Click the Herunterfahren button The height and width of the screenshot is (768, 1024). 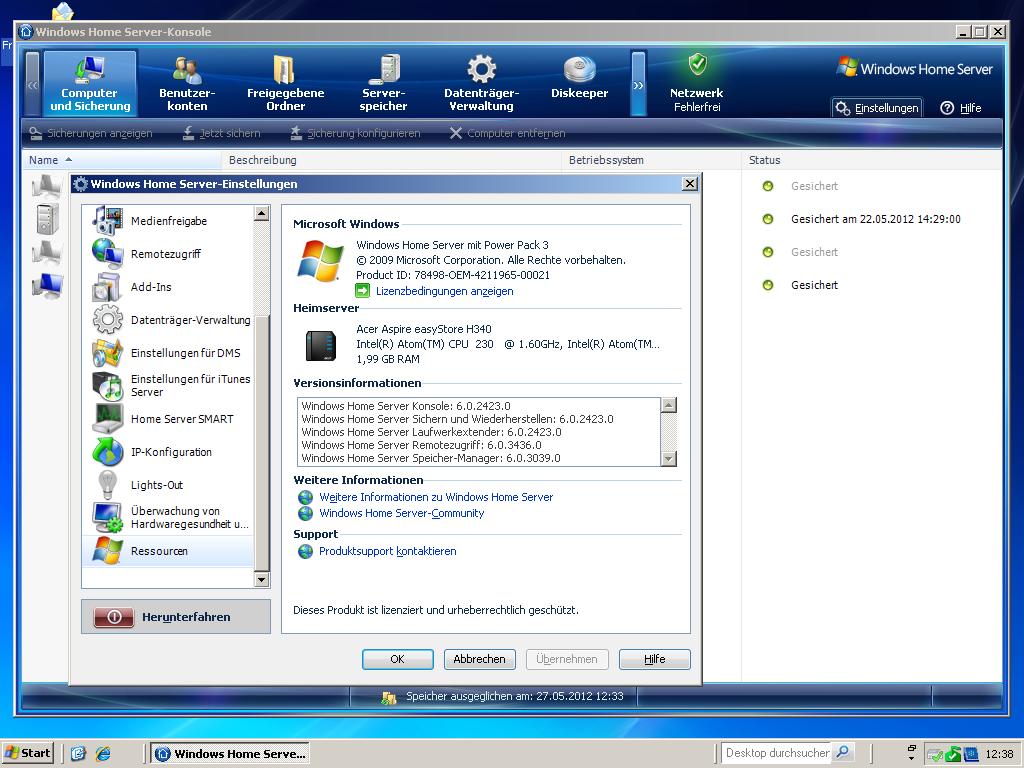click(176, 616)
